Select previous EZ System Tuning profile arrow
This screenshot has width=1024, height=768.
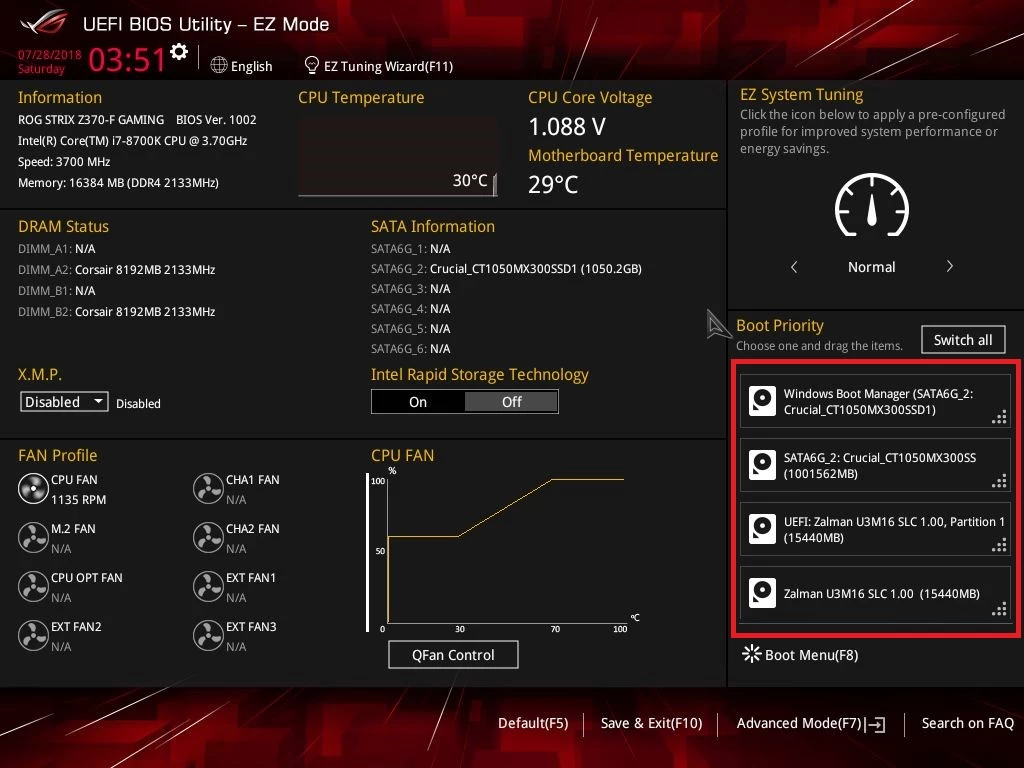point(794,266)
